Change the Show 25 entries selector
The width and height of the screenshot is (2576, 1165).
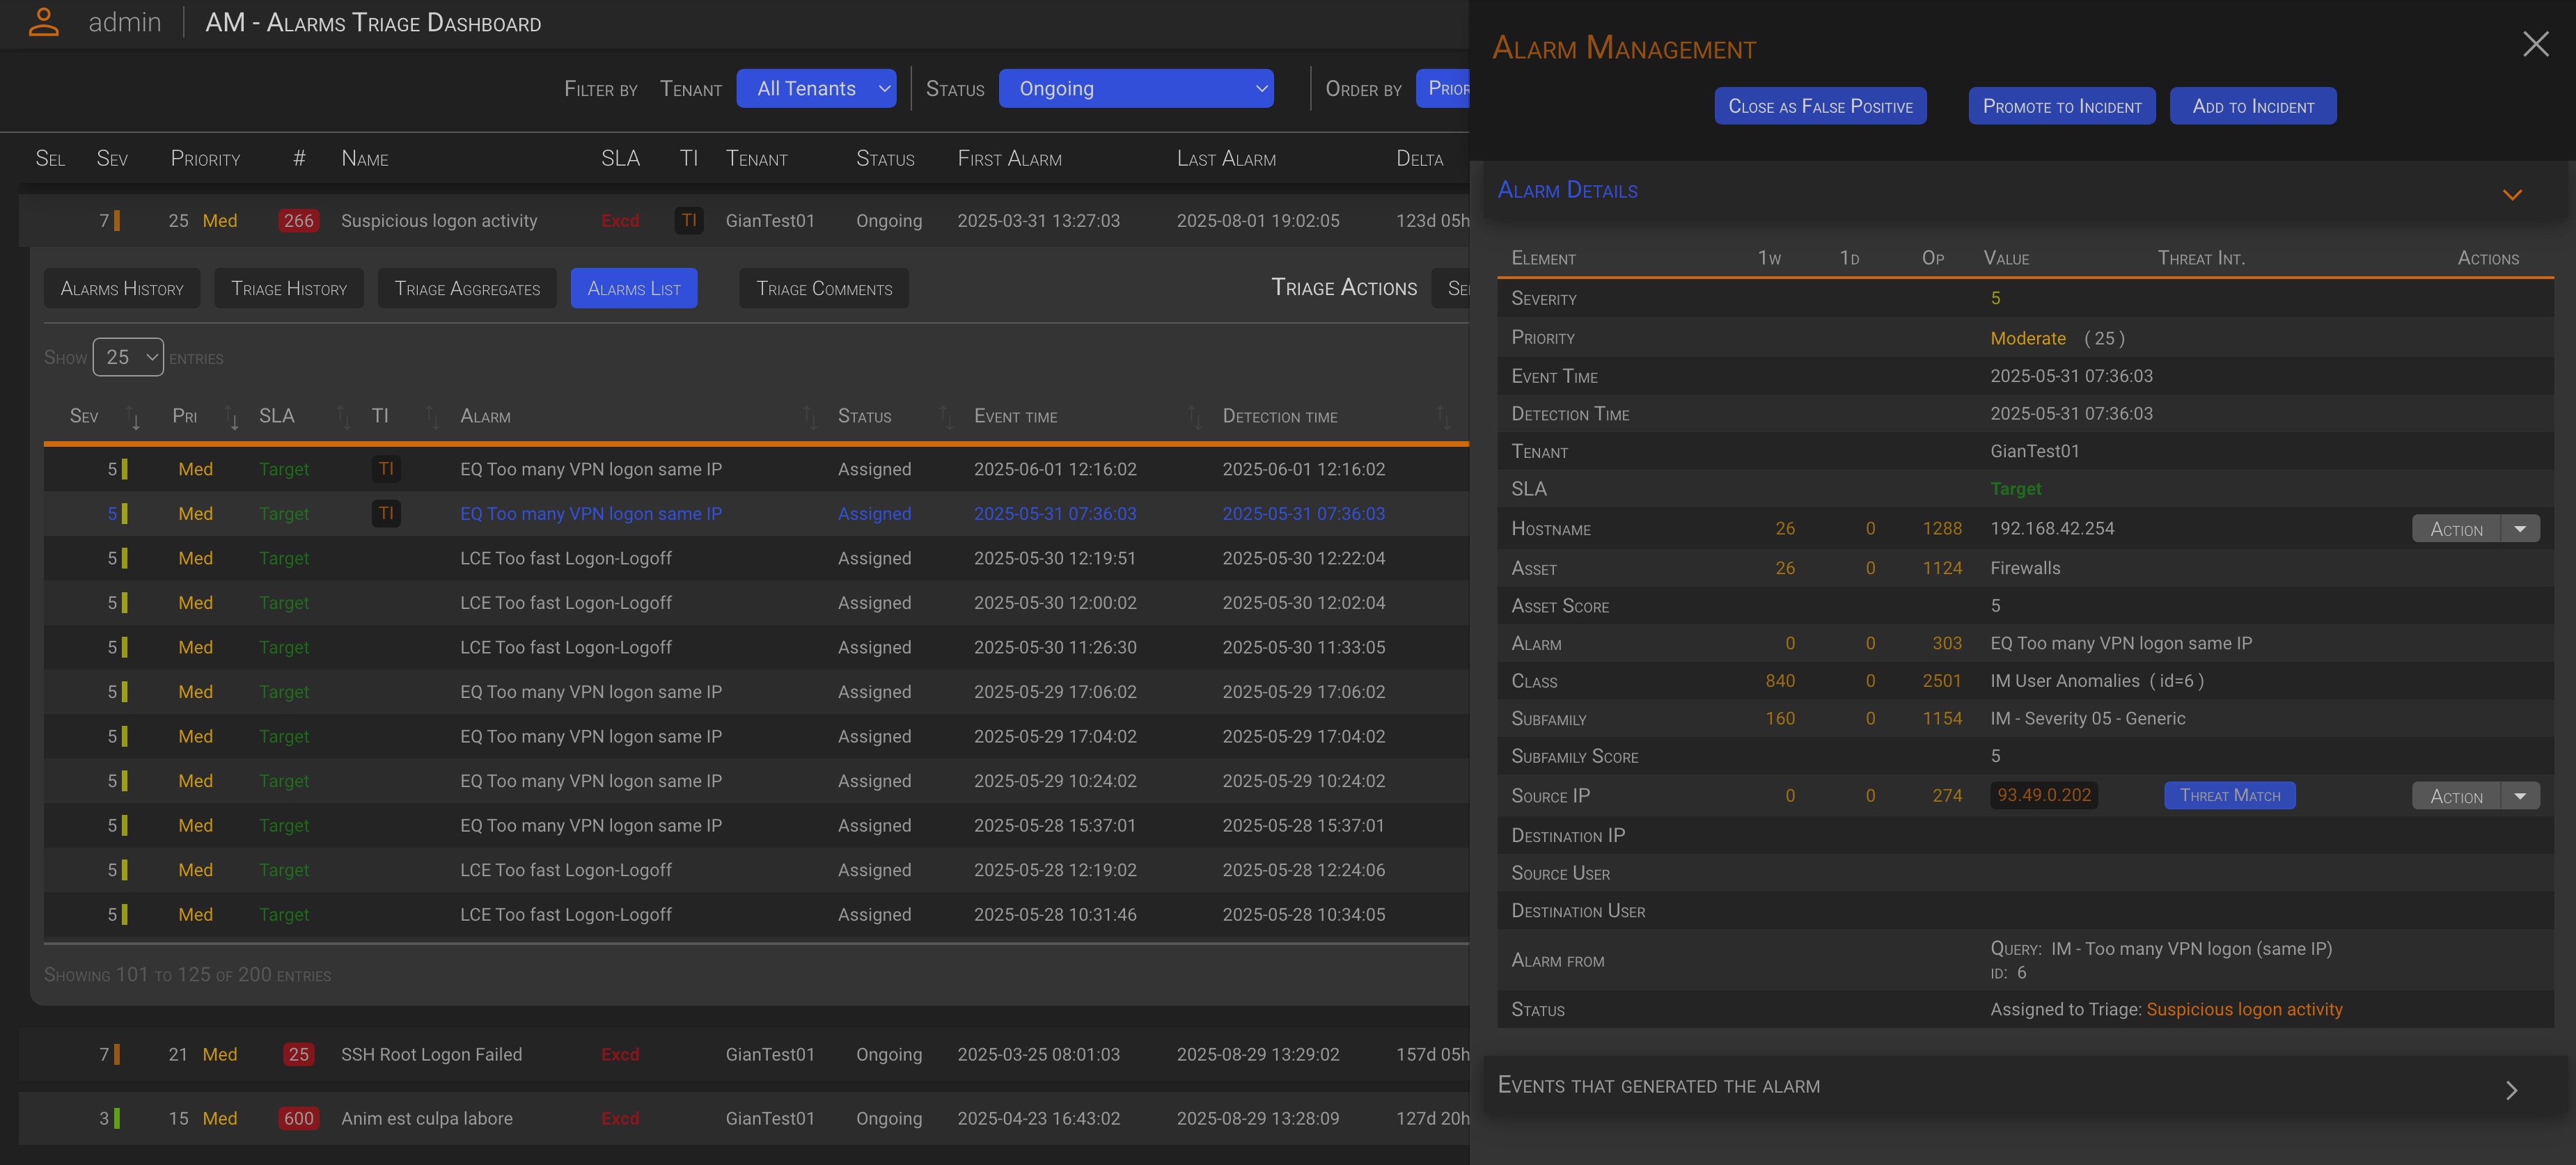click(x=128, y=357)
